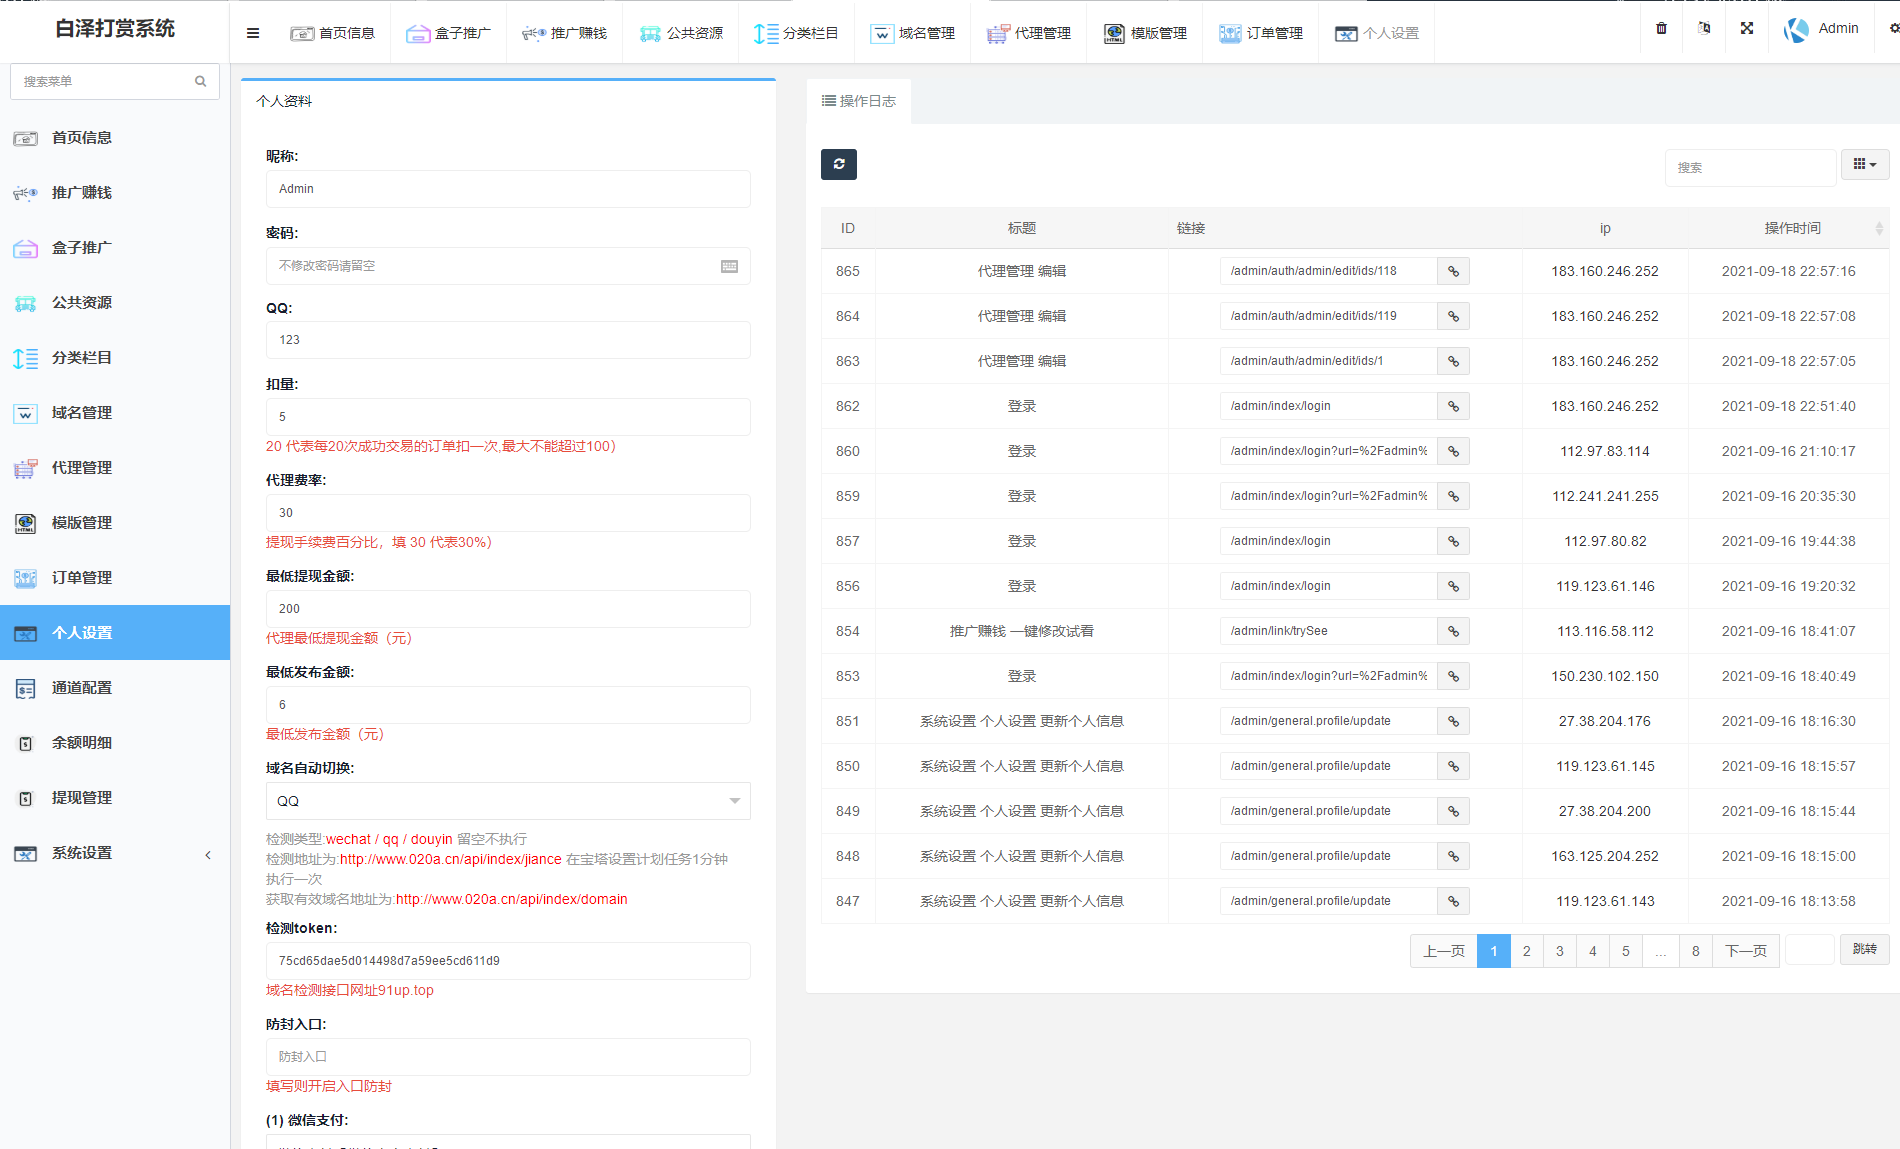Image resolution: width=1900 pixels, height=1149 pixels.
Task: Open the 首页信息 sidebar section
Action: click(82, 137)
